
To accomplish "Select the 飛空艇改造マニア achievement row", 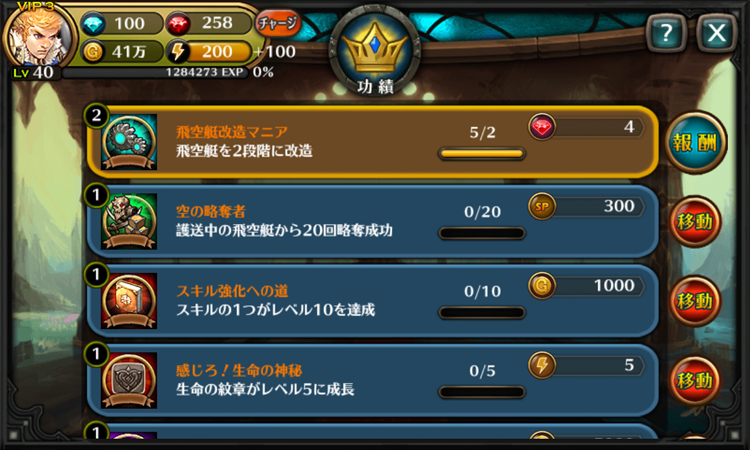I will point(372,142).
